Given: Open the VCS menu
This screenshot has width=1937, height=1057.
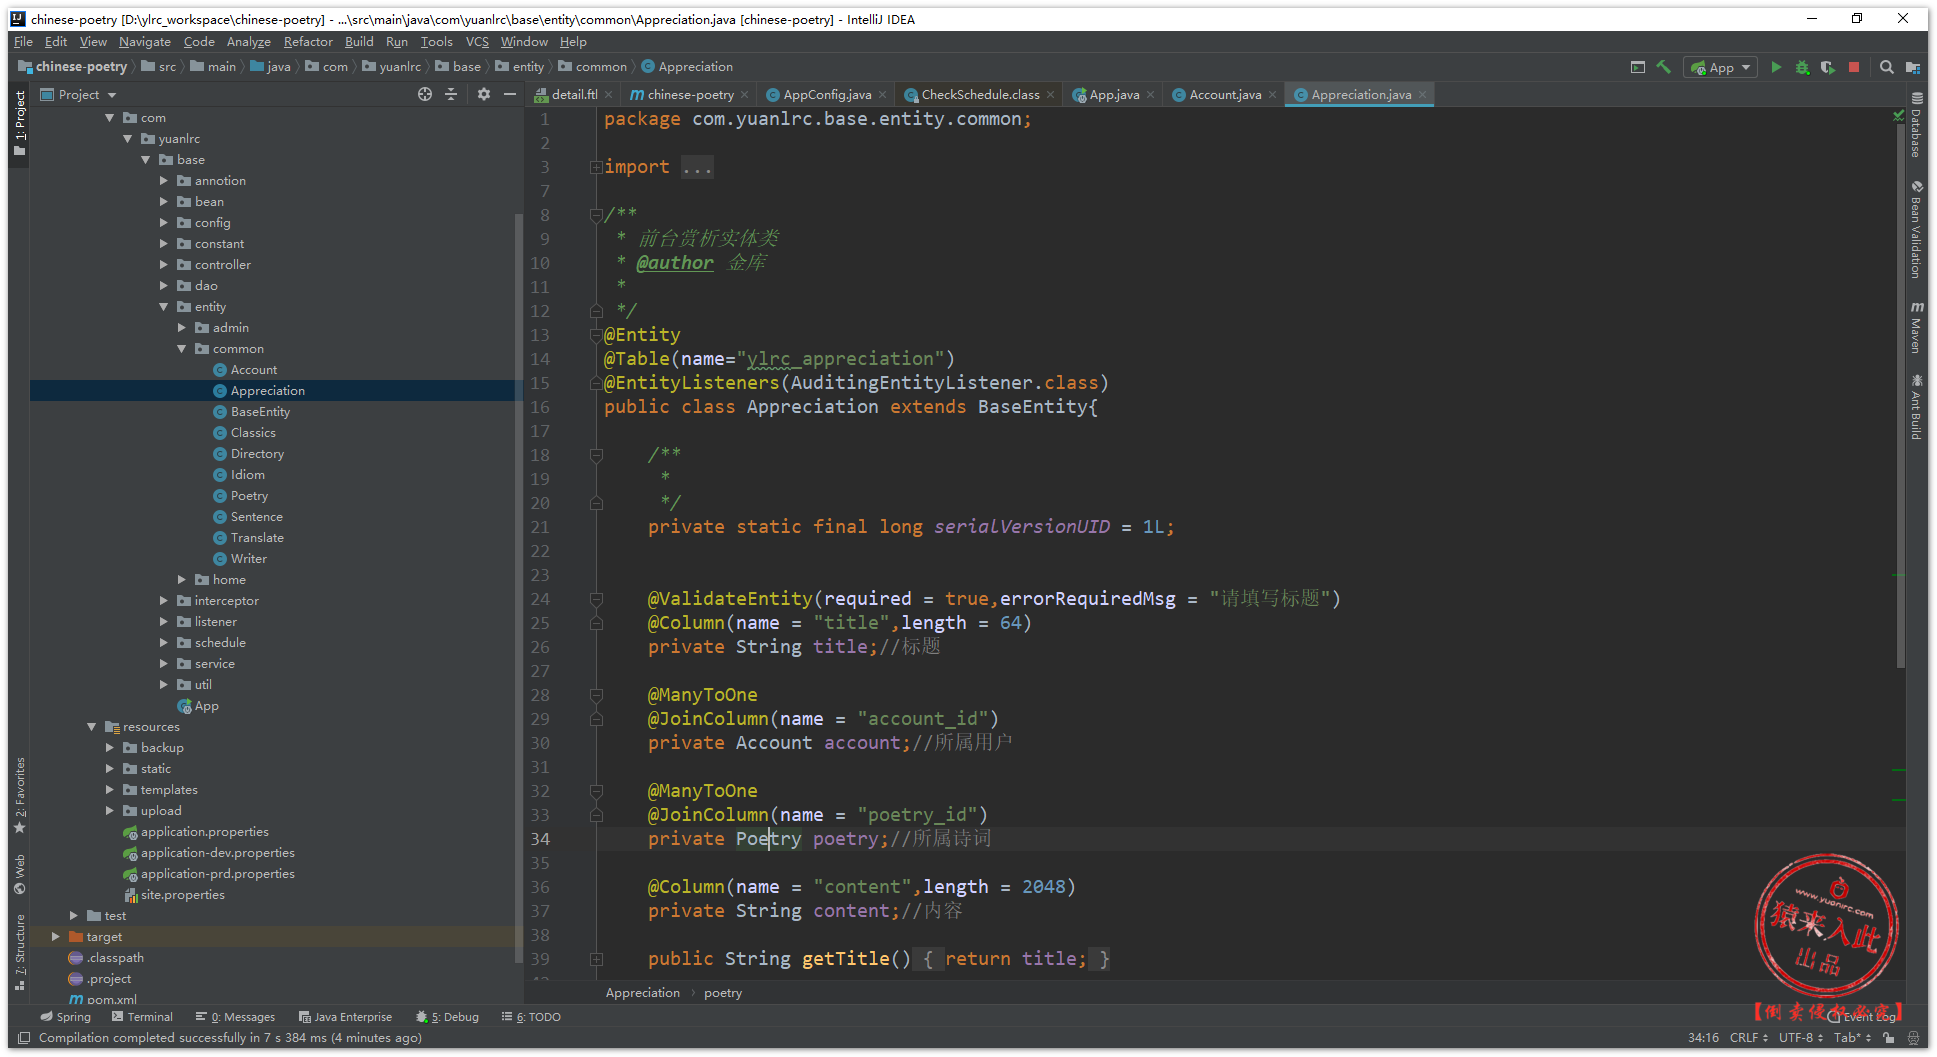Looking at the screenshot, I should pyautogui.click(x=477, y=42).
